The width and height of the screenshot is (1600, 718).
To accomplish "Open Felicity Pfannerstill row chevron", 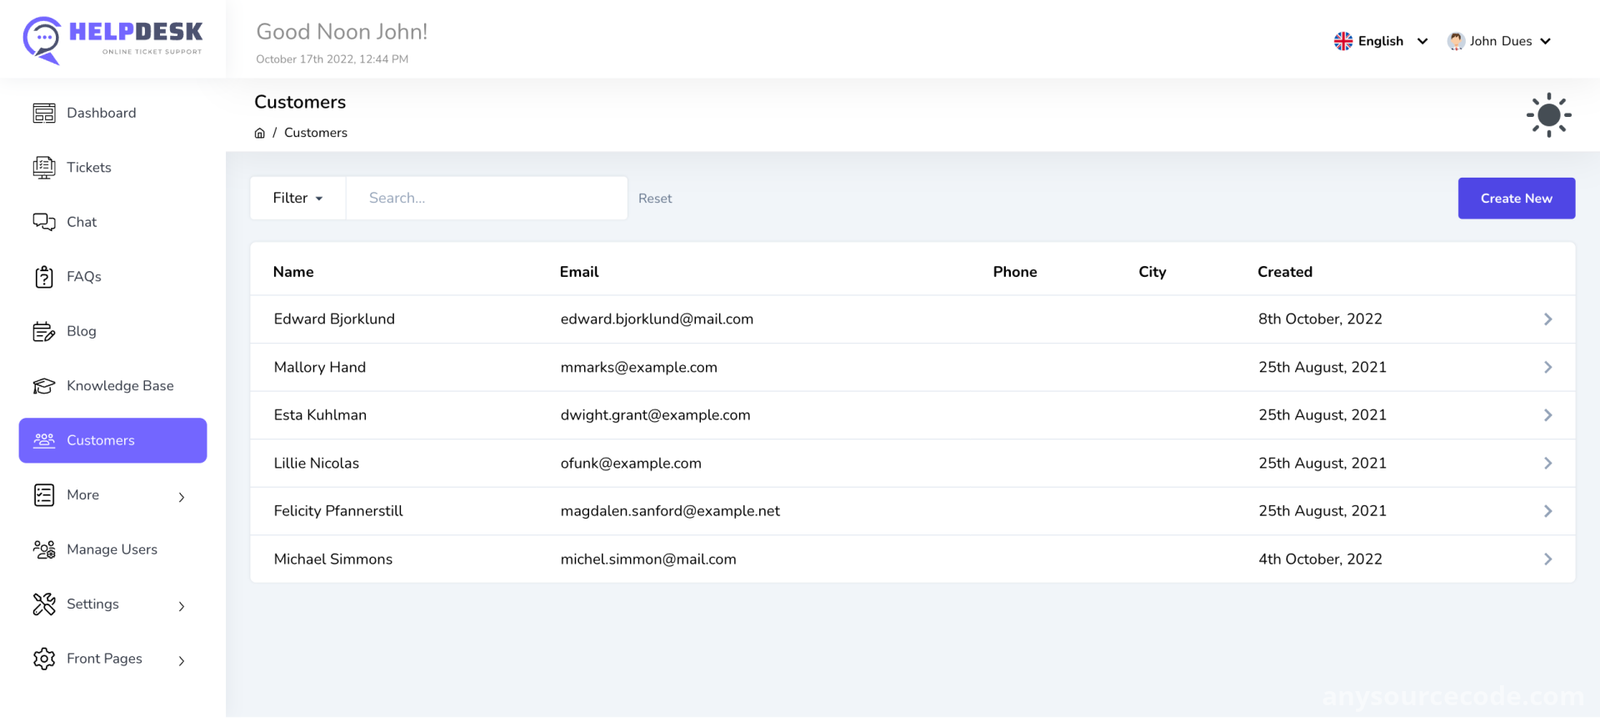I will click(x=1548, y=511).
